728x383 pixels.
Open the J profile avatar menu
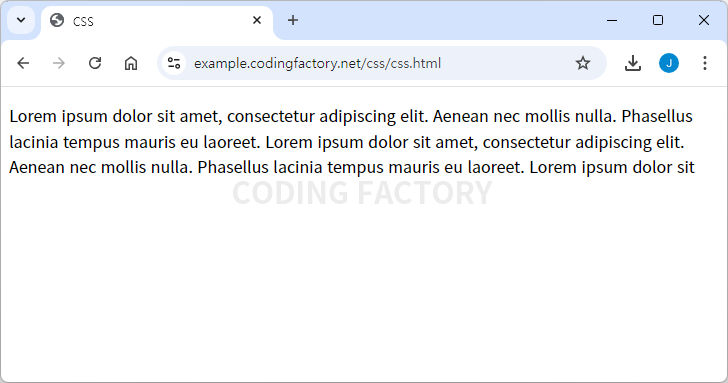coord(669,63)
